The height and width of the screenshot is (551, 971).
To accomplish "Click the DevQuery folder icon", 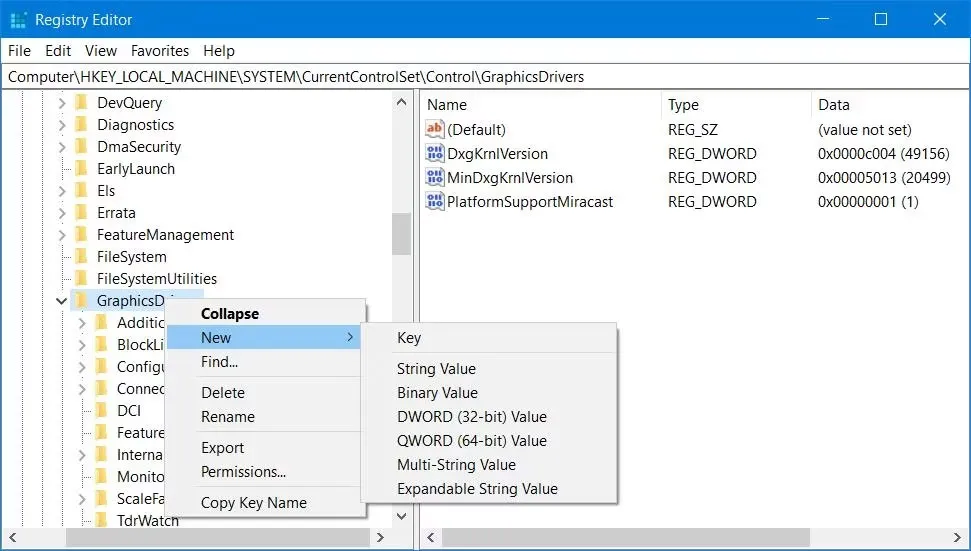I will [81, 103].
